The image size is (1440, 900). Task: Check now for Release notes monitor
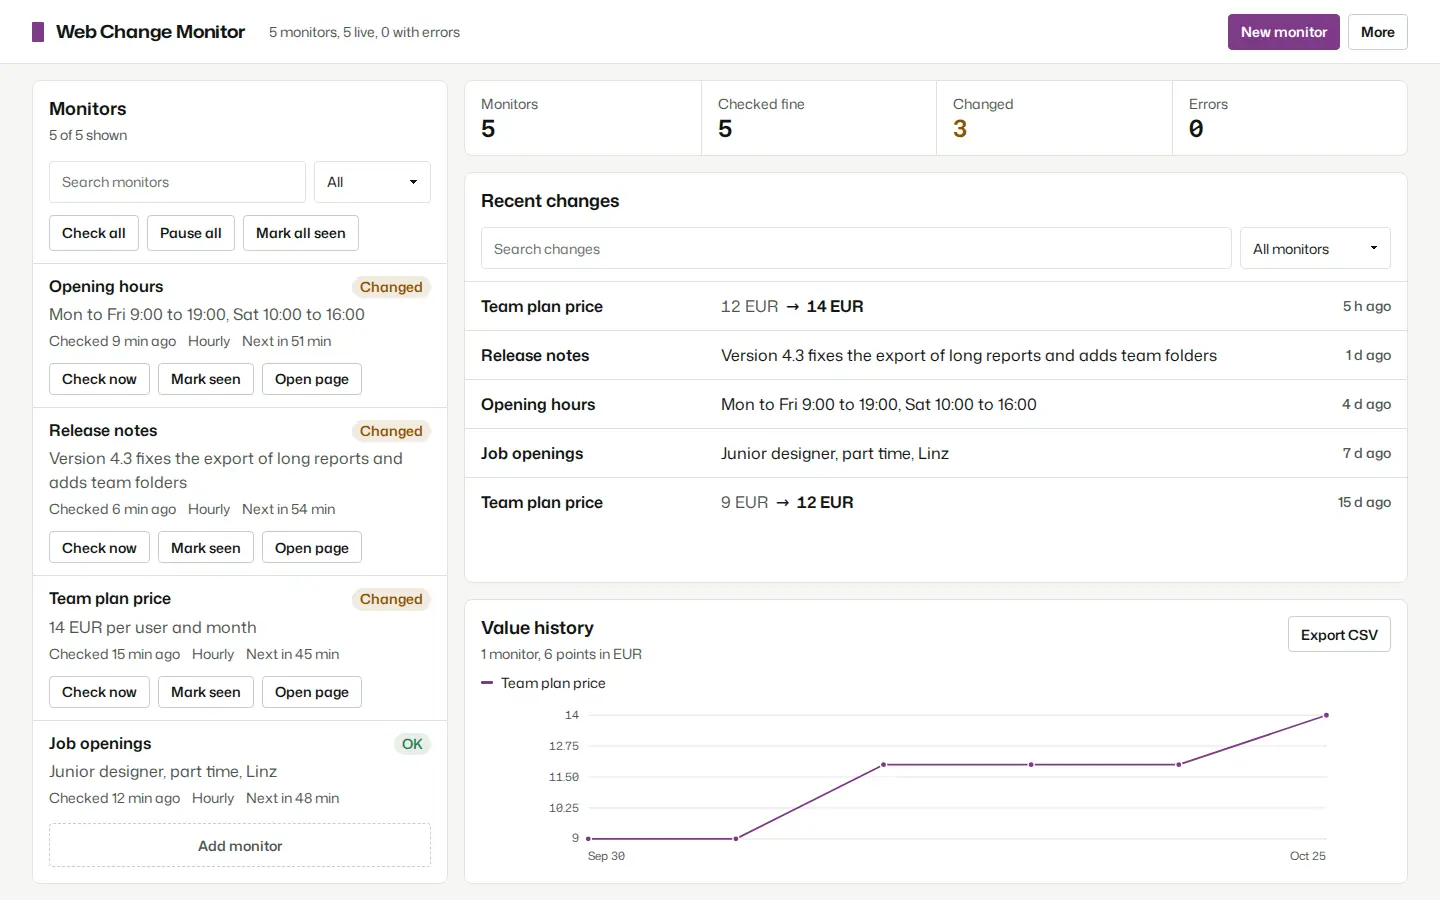tap(99, 548)
